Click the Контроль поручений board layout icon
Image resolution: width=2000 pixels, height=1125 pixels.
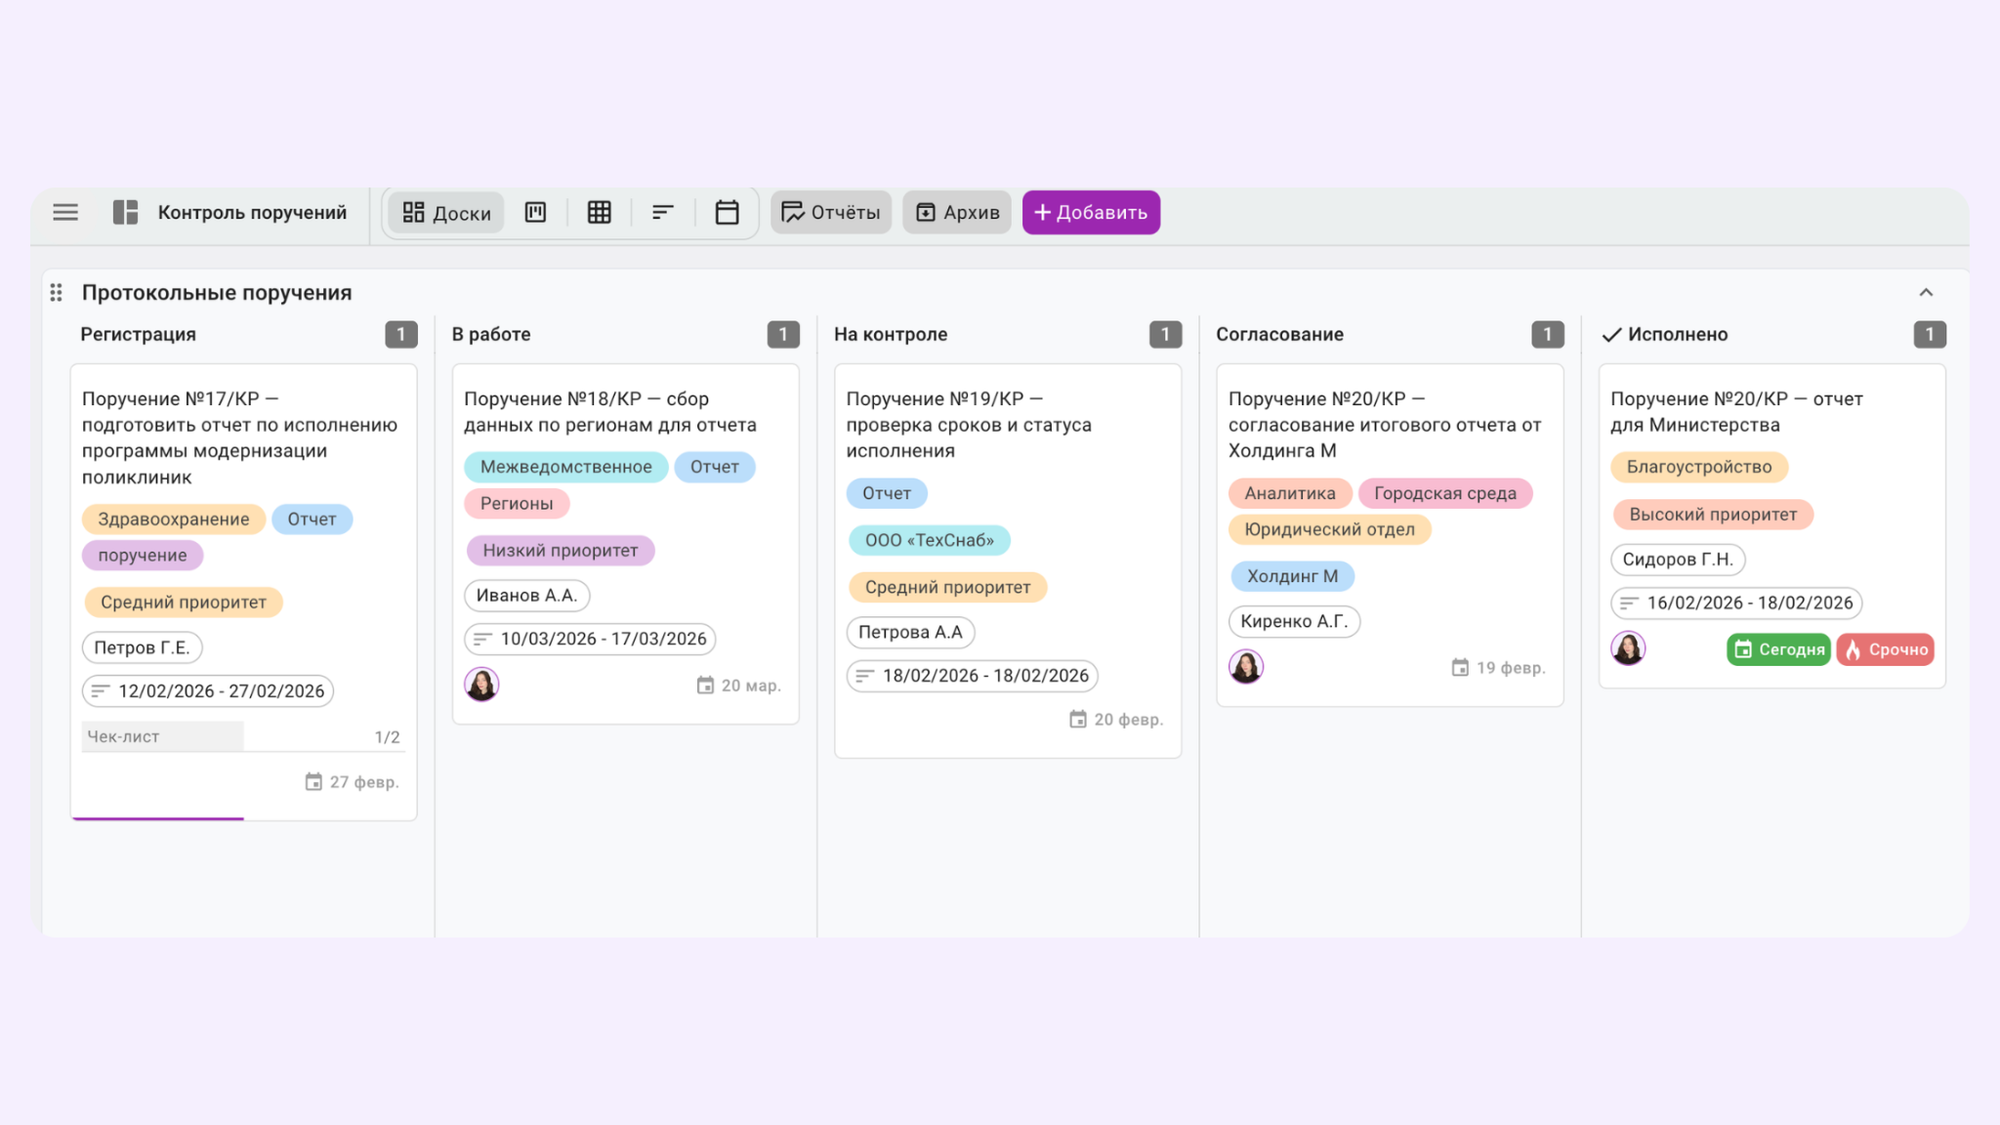(x=126, y=212)
